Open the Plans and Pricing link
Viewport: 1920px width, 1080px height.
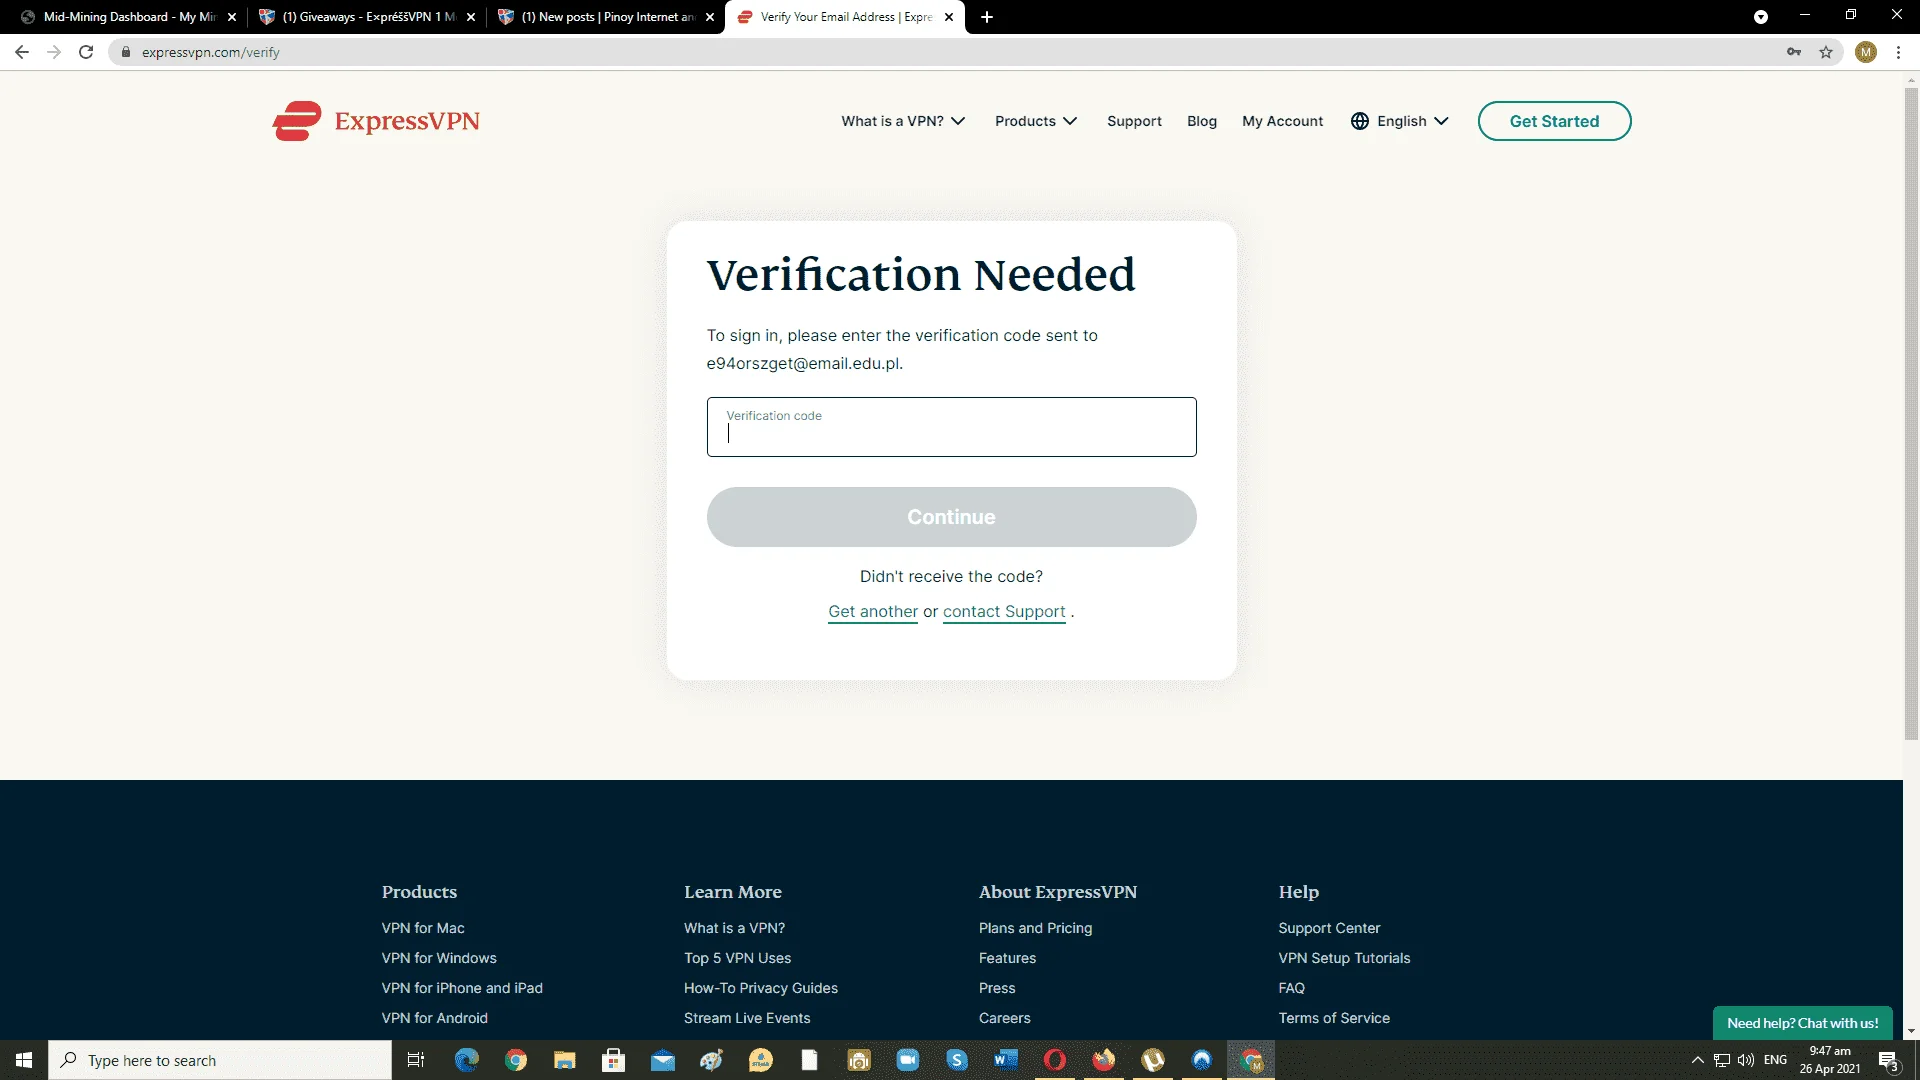coord(1035,928)
